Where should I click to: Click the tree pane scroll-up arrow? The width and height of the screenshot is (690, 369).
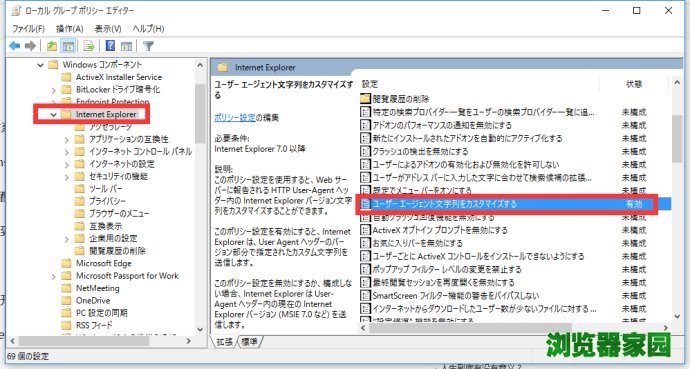(200, 65)
